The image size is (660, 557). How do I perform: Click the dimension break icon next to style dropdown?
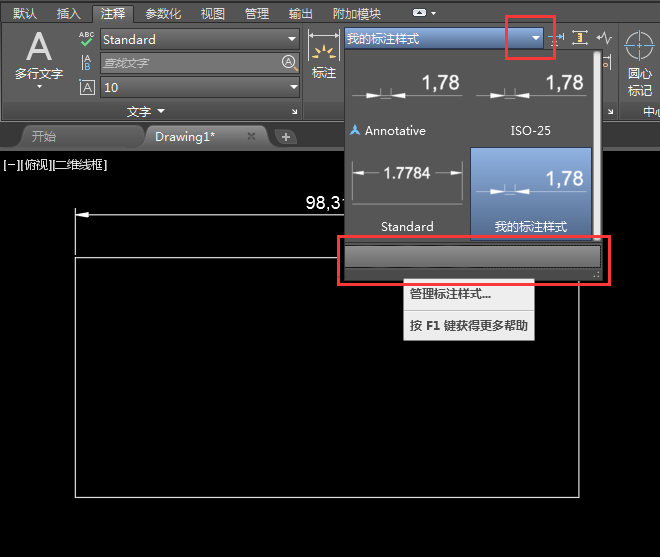pyautogui.click(x=556, y=39)
